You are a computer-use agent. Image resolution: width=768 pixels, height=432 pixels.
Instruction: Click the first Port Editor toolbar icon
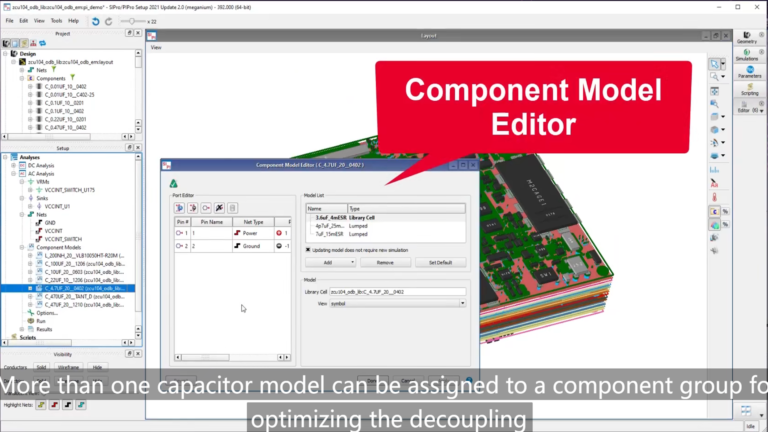tap(180, 208)
